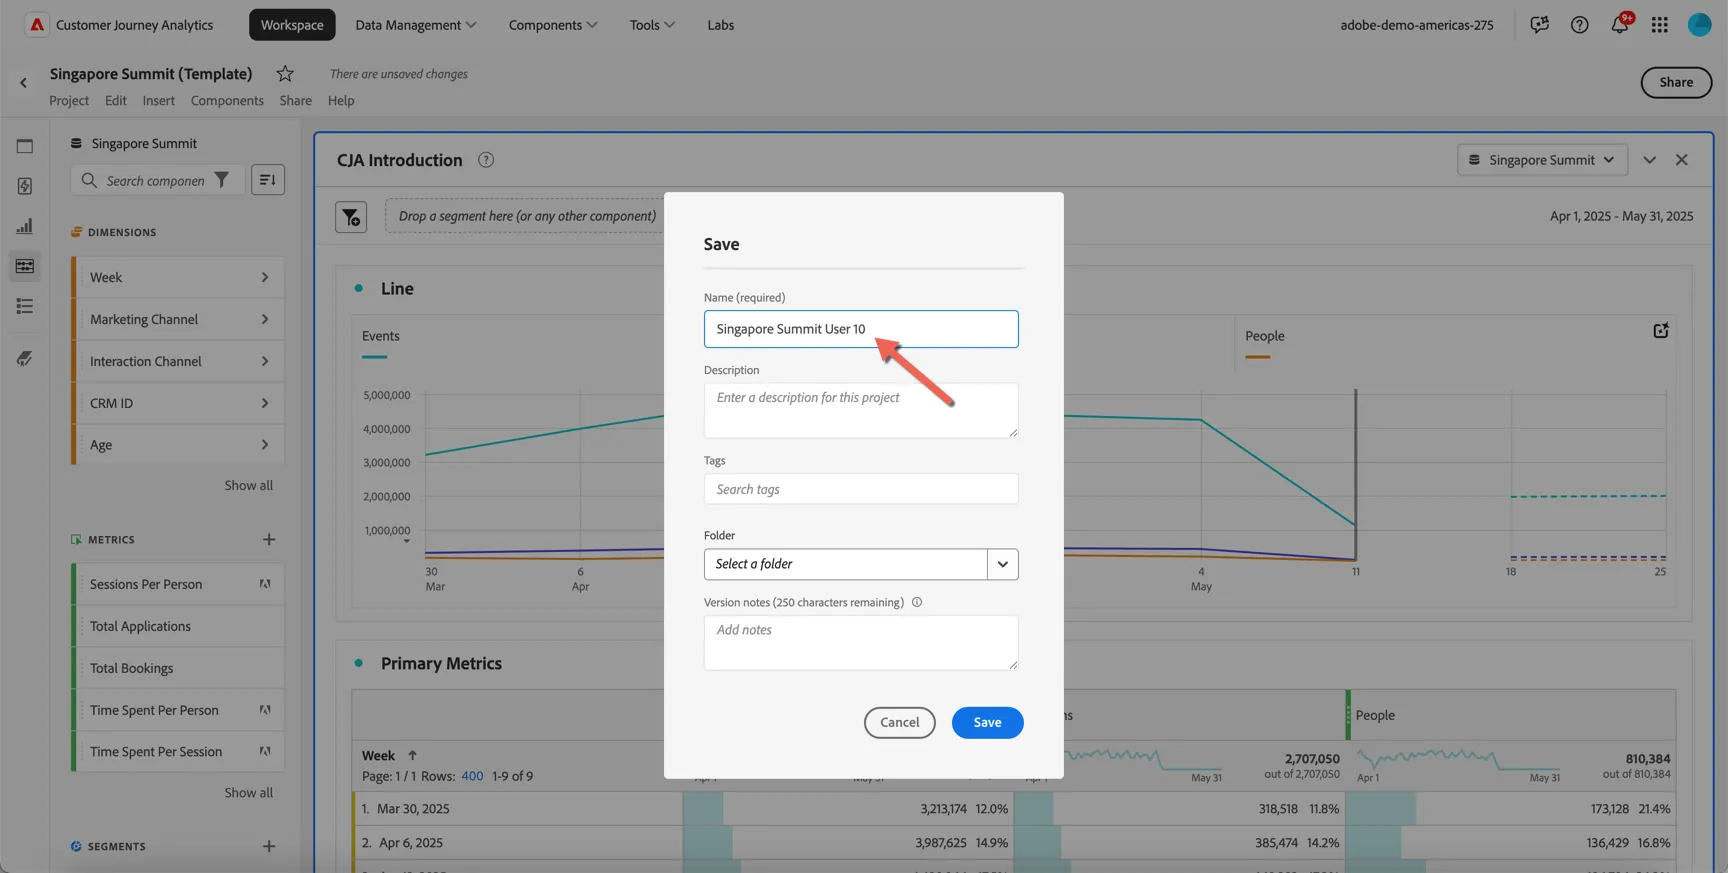Filter components with the funnel icon
This screenshot has width=1728, height=873.
click(x=222, y=180)
